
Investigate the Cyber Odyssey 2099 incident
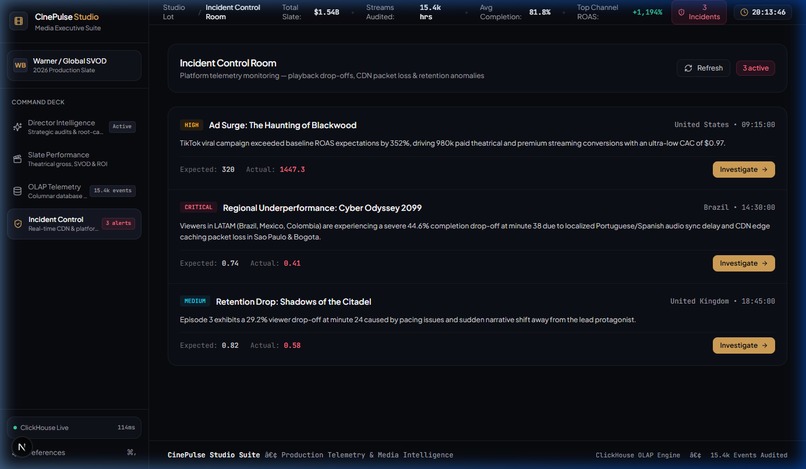point(743,263)
